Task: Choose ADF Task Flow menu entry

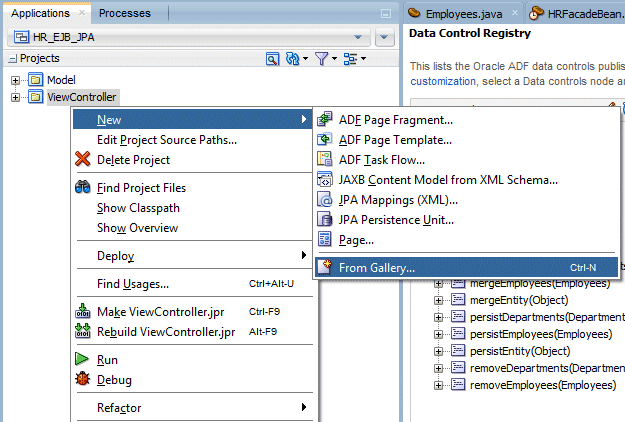Action: [466, 159]
